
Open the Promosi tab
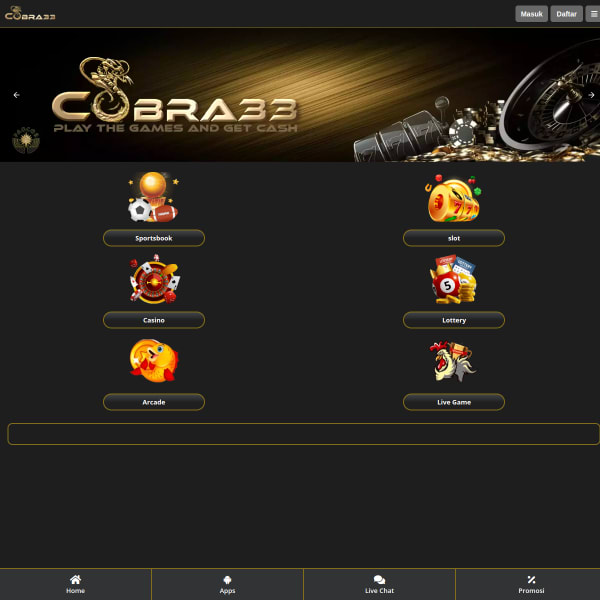531,584
